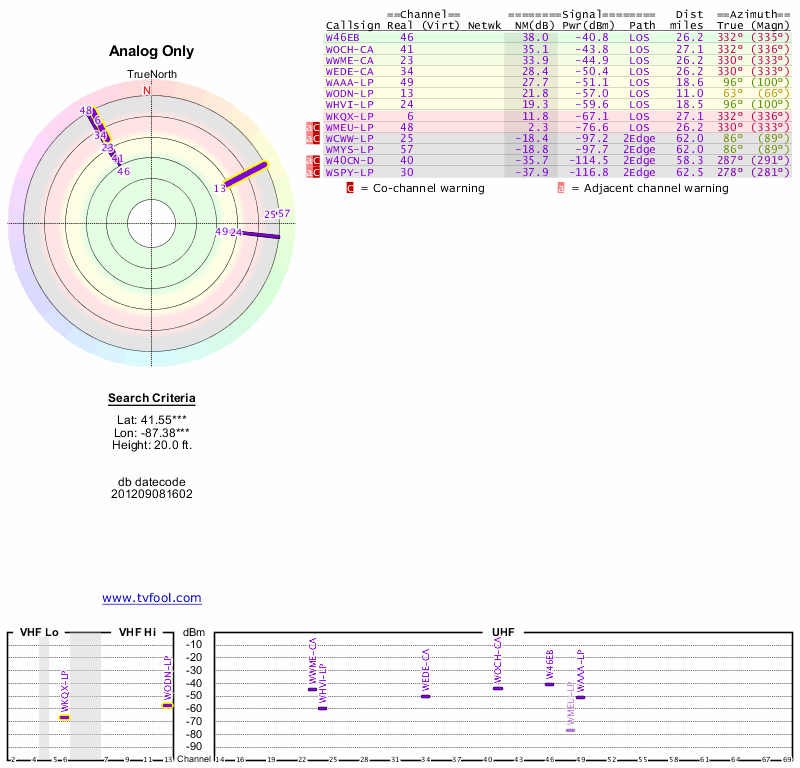The height and width of the screenshot is (768, 800).
Task: Click the adjacent-channel warning icon beside WSPY-LP
Action: click(310, 172)
